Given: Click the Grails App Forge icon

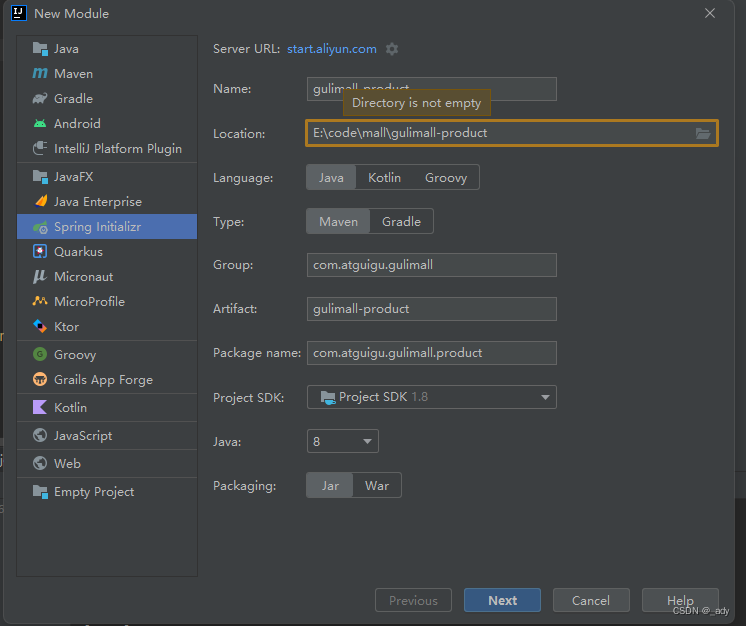Looking at the screenshot, I should (x=40, y=379).
